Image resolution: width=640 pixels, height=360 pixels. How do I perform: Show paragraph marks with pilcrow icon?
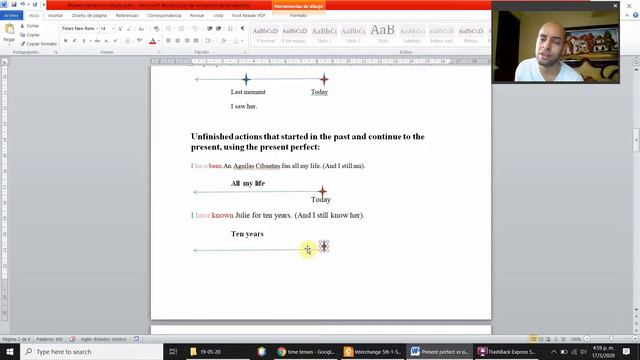click(x=242, y=29)
